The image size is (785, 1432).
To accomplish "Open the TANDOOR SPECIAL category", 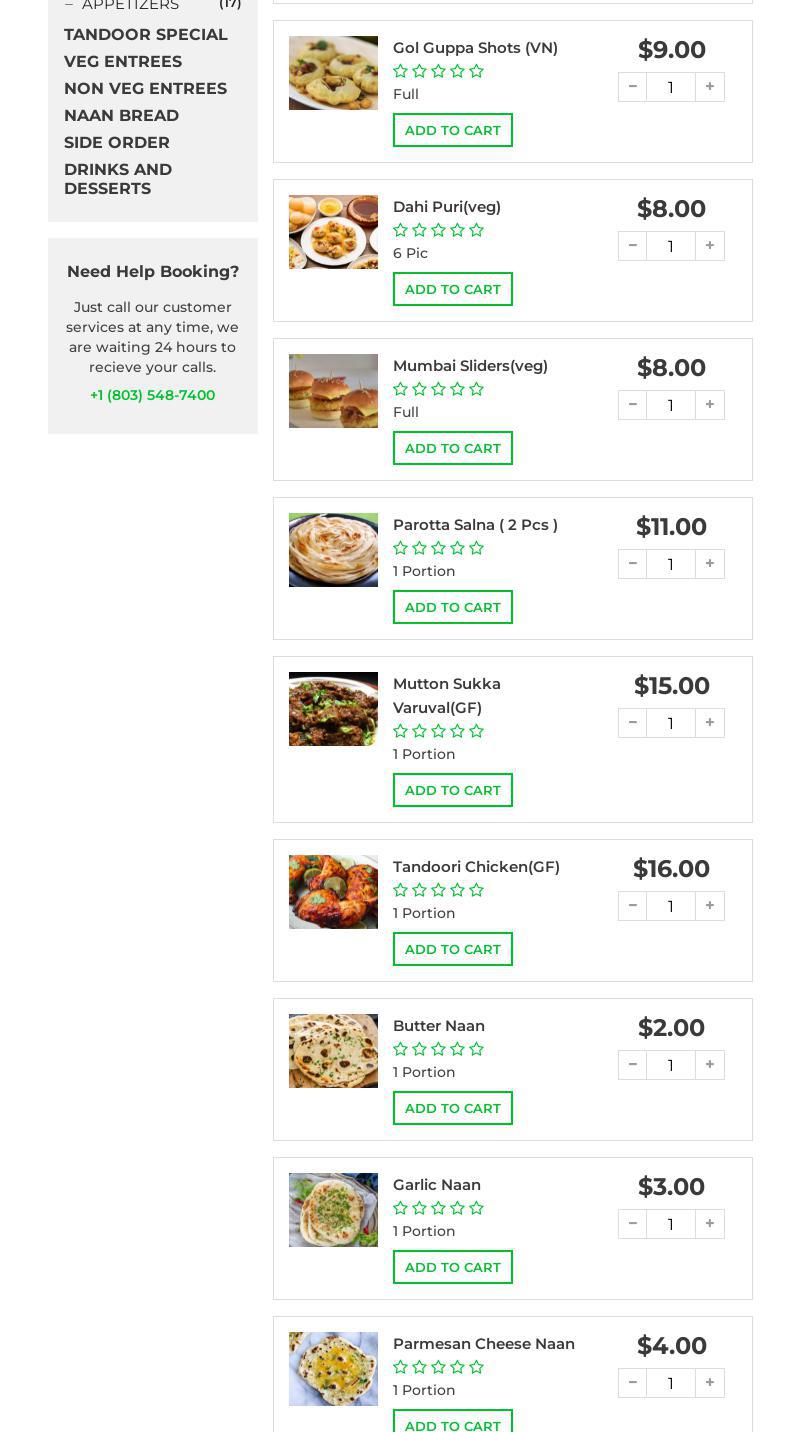I will coord(146,34).
